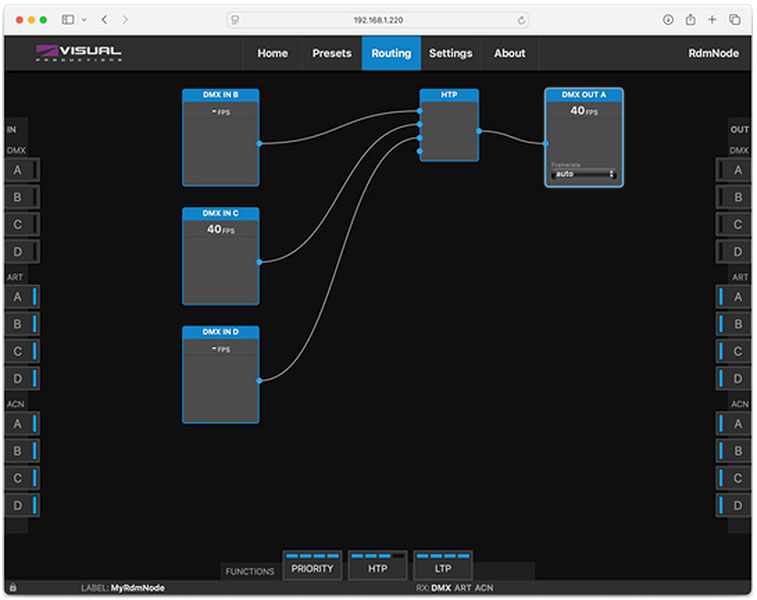Viewport: 757px width, 600px height.
Task: Open the Presets tab
Action: [x=332, y=53]
